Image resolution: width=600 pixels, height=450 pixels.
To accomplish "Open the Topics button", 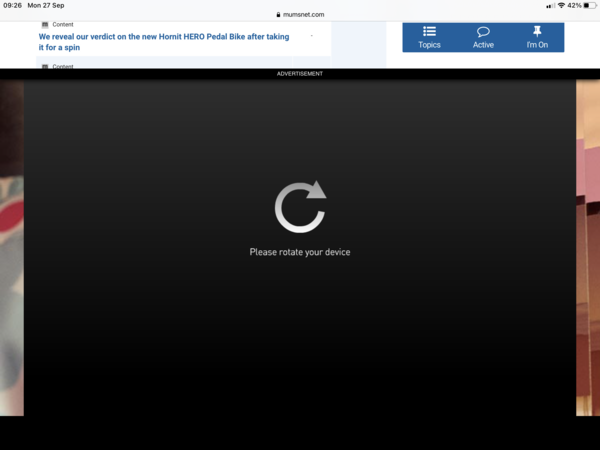I will 429,38.
